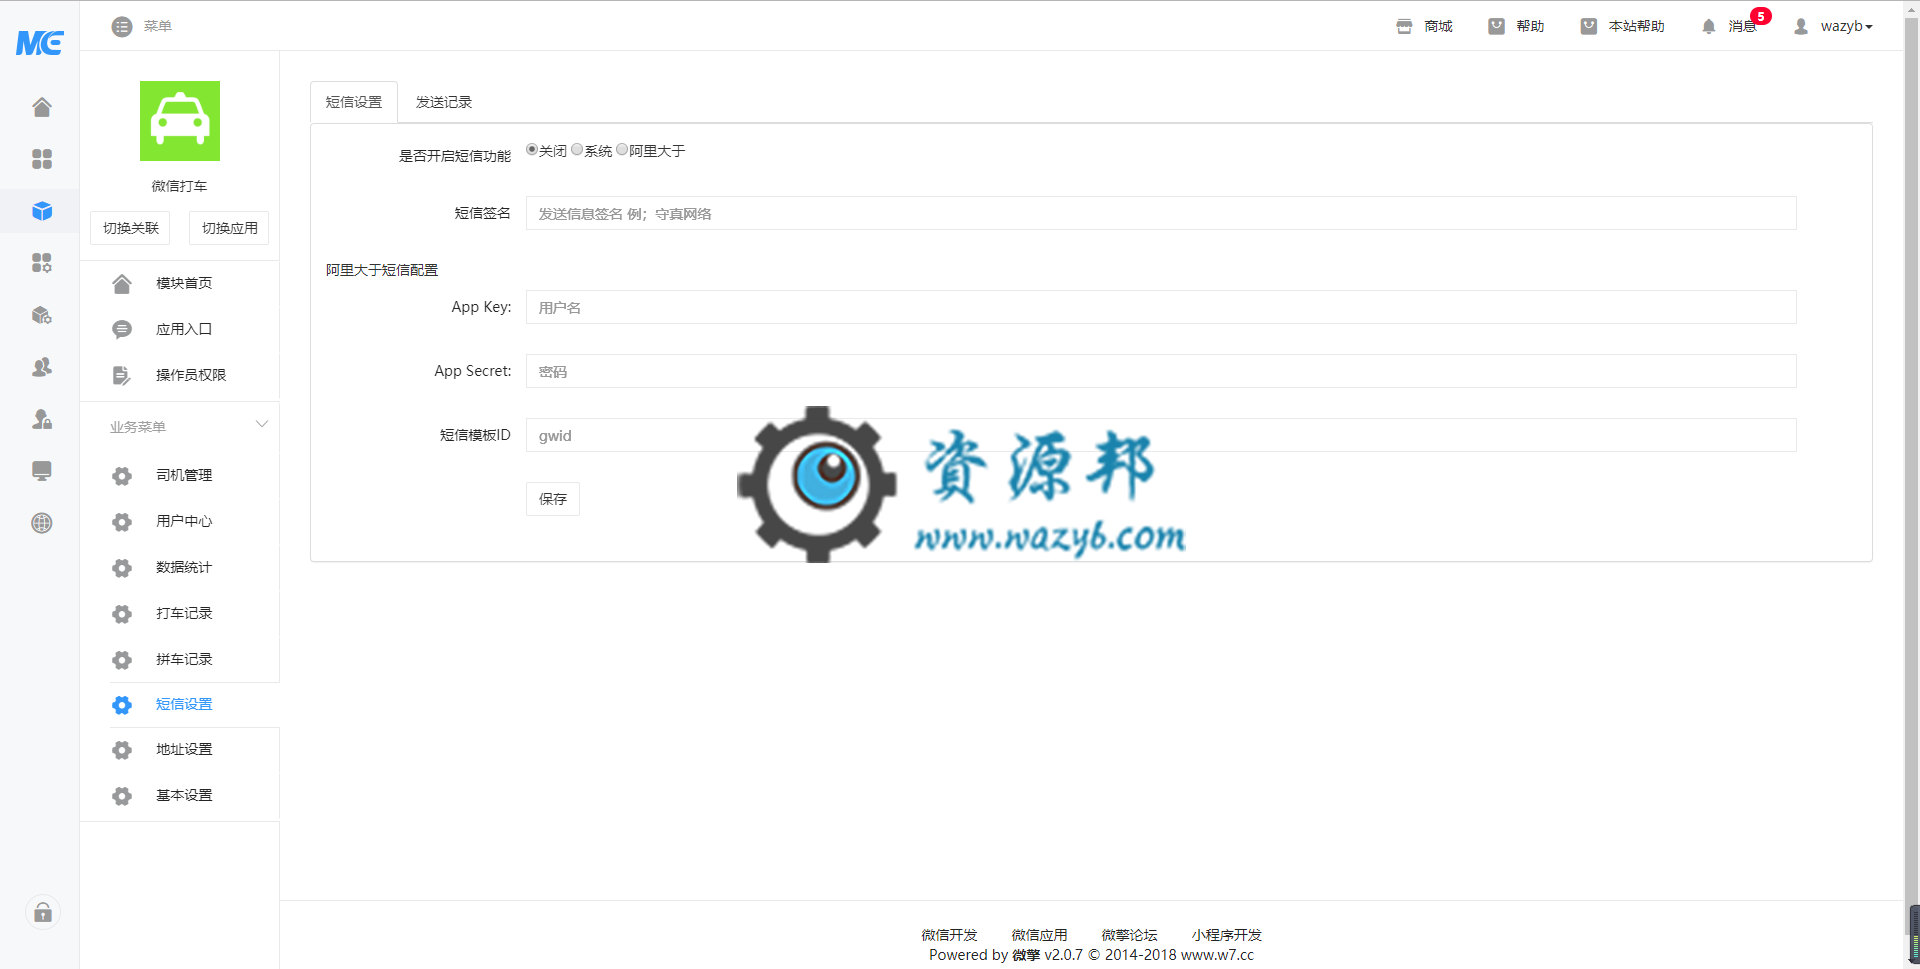This screenshot has width=1920, height=969.
Task: Check 消息 notifications with the bell
Action: click(1730, 26)
